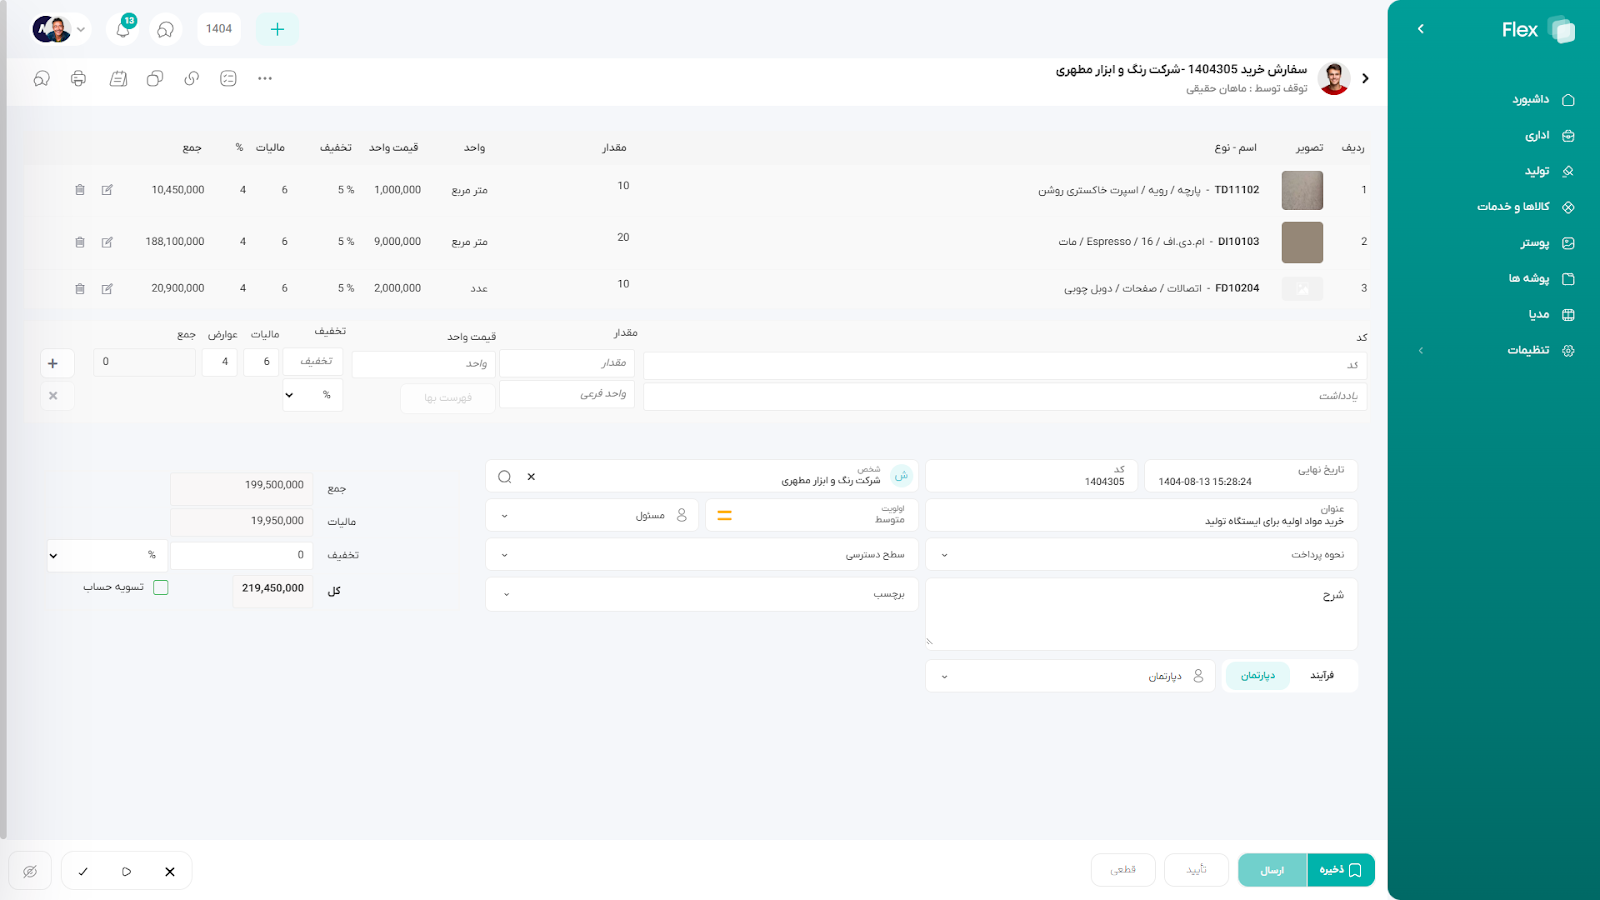
Task: Print the purchase order via printer icon
Action: tap(79, 78)
